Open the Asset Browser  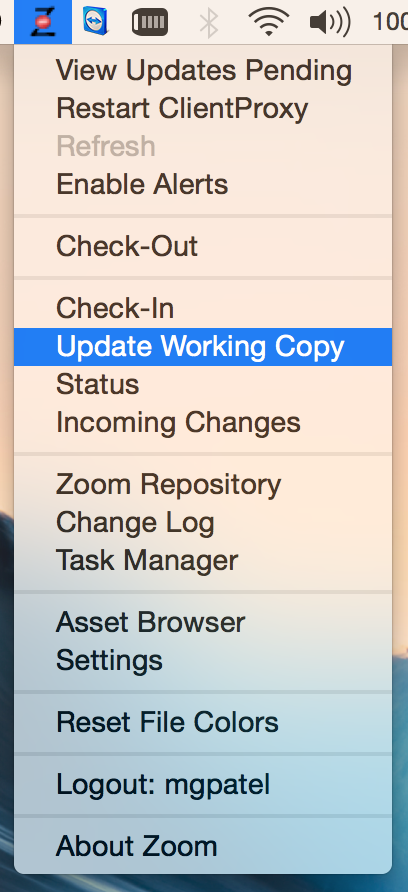(203, 622)
